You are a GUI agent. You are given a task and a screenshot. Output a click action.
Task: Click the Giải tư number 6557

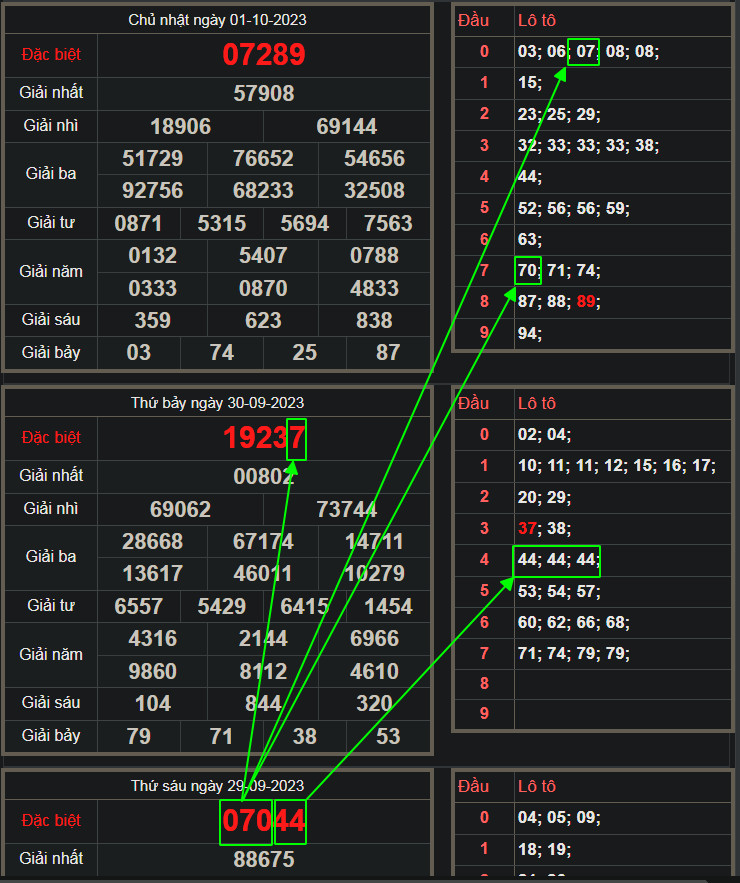tap(139, 607)
